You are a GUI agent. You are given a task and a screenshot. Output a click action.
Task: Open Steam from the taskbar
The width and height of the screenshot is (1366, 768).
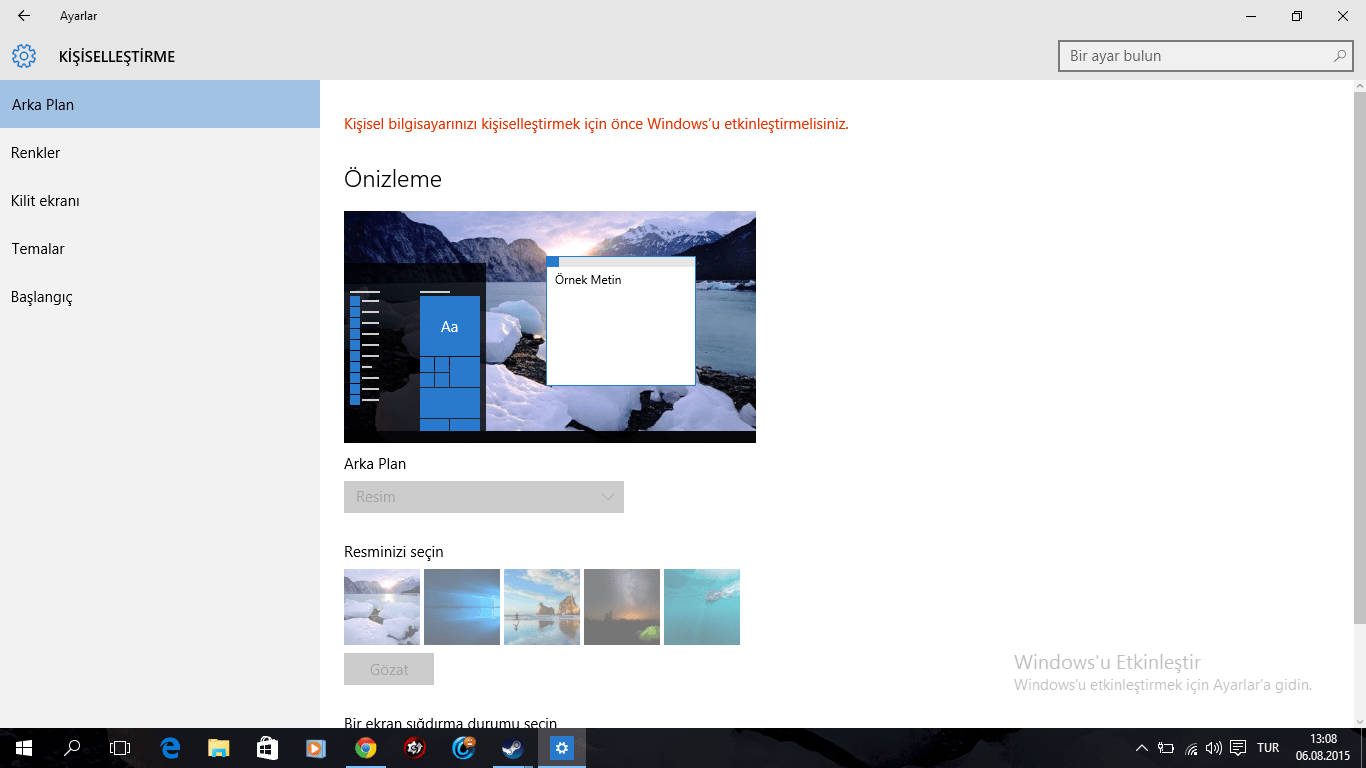pos(513,748)
